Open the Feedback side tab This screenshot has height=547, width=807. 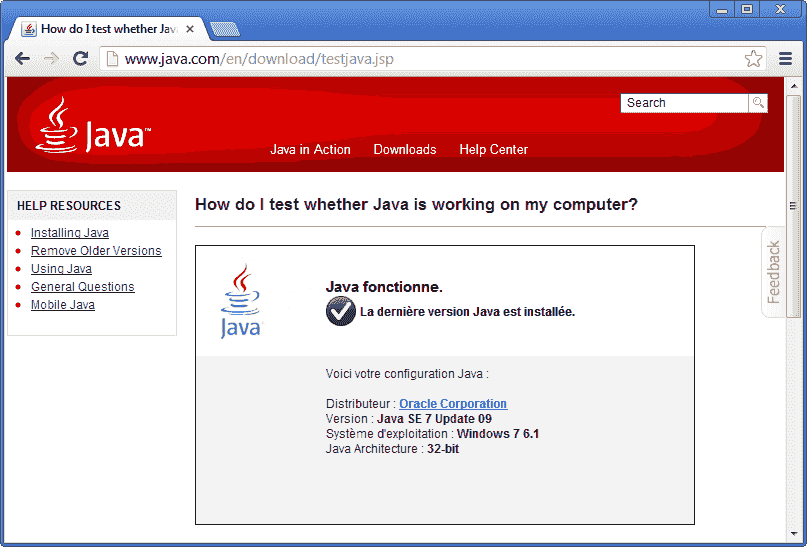[x=773, y=272]
